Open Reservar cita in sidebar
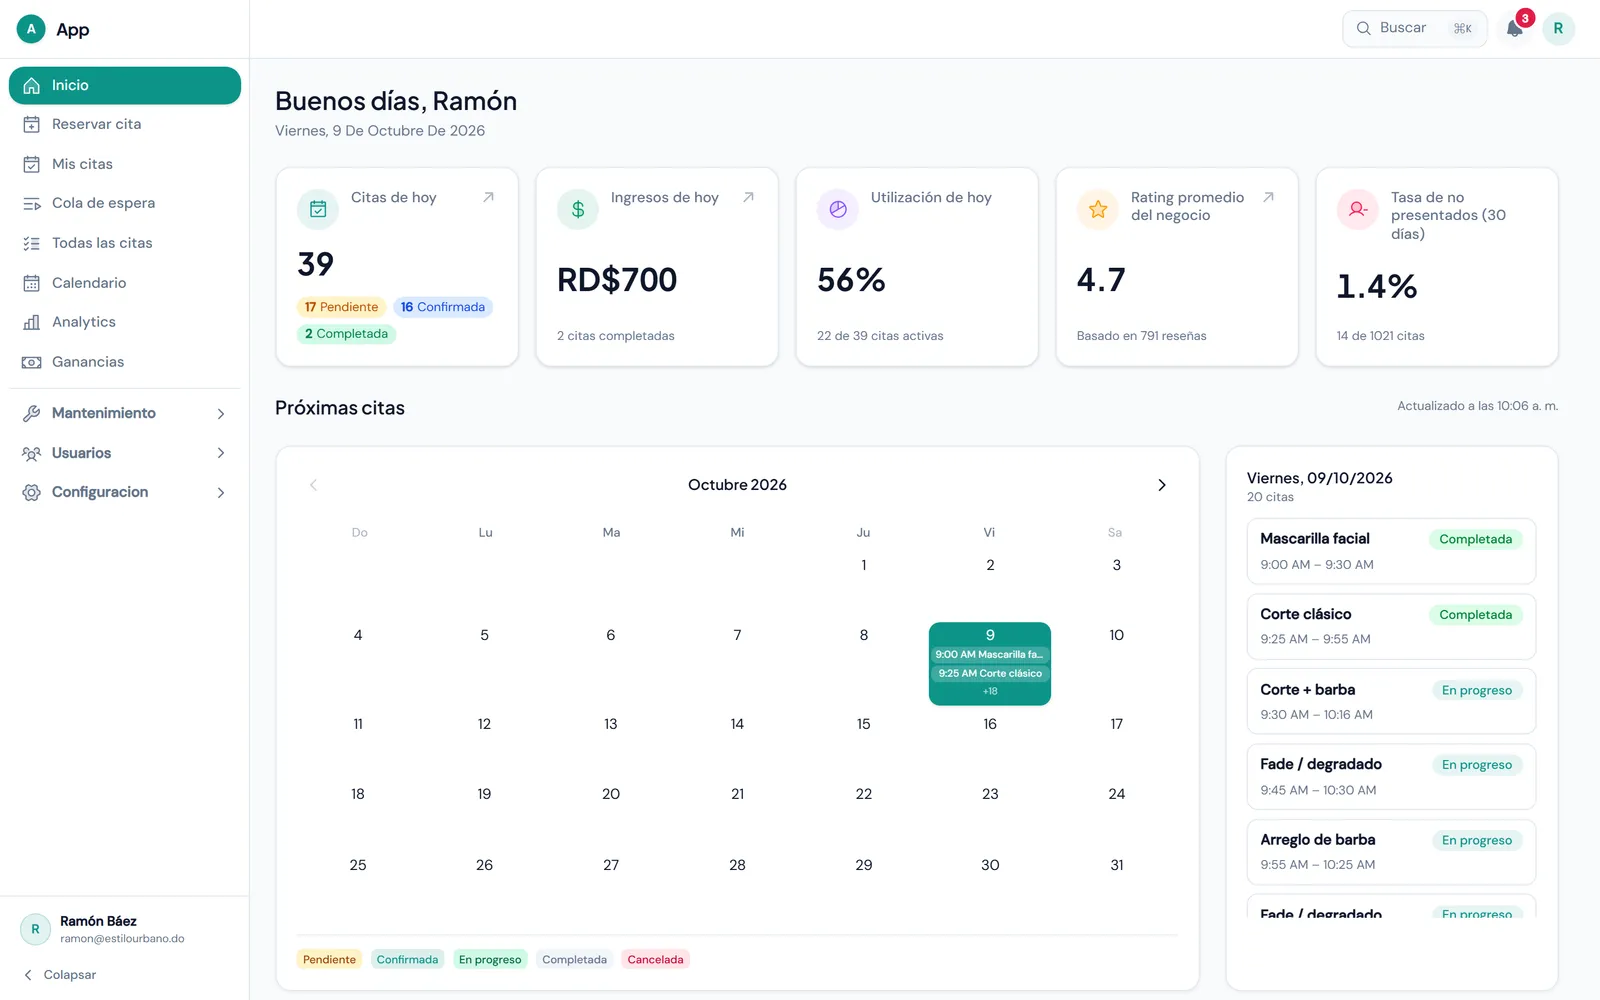 (x=125, y=124)
